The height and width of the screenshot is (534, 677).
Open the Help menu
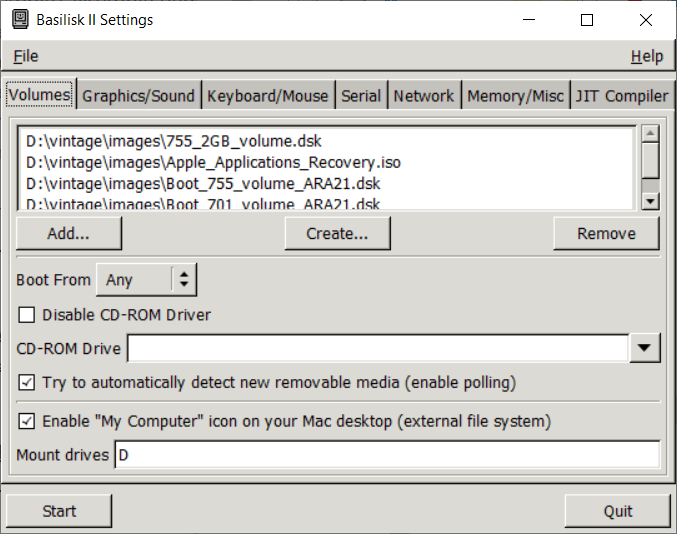[x=647, y=56]
